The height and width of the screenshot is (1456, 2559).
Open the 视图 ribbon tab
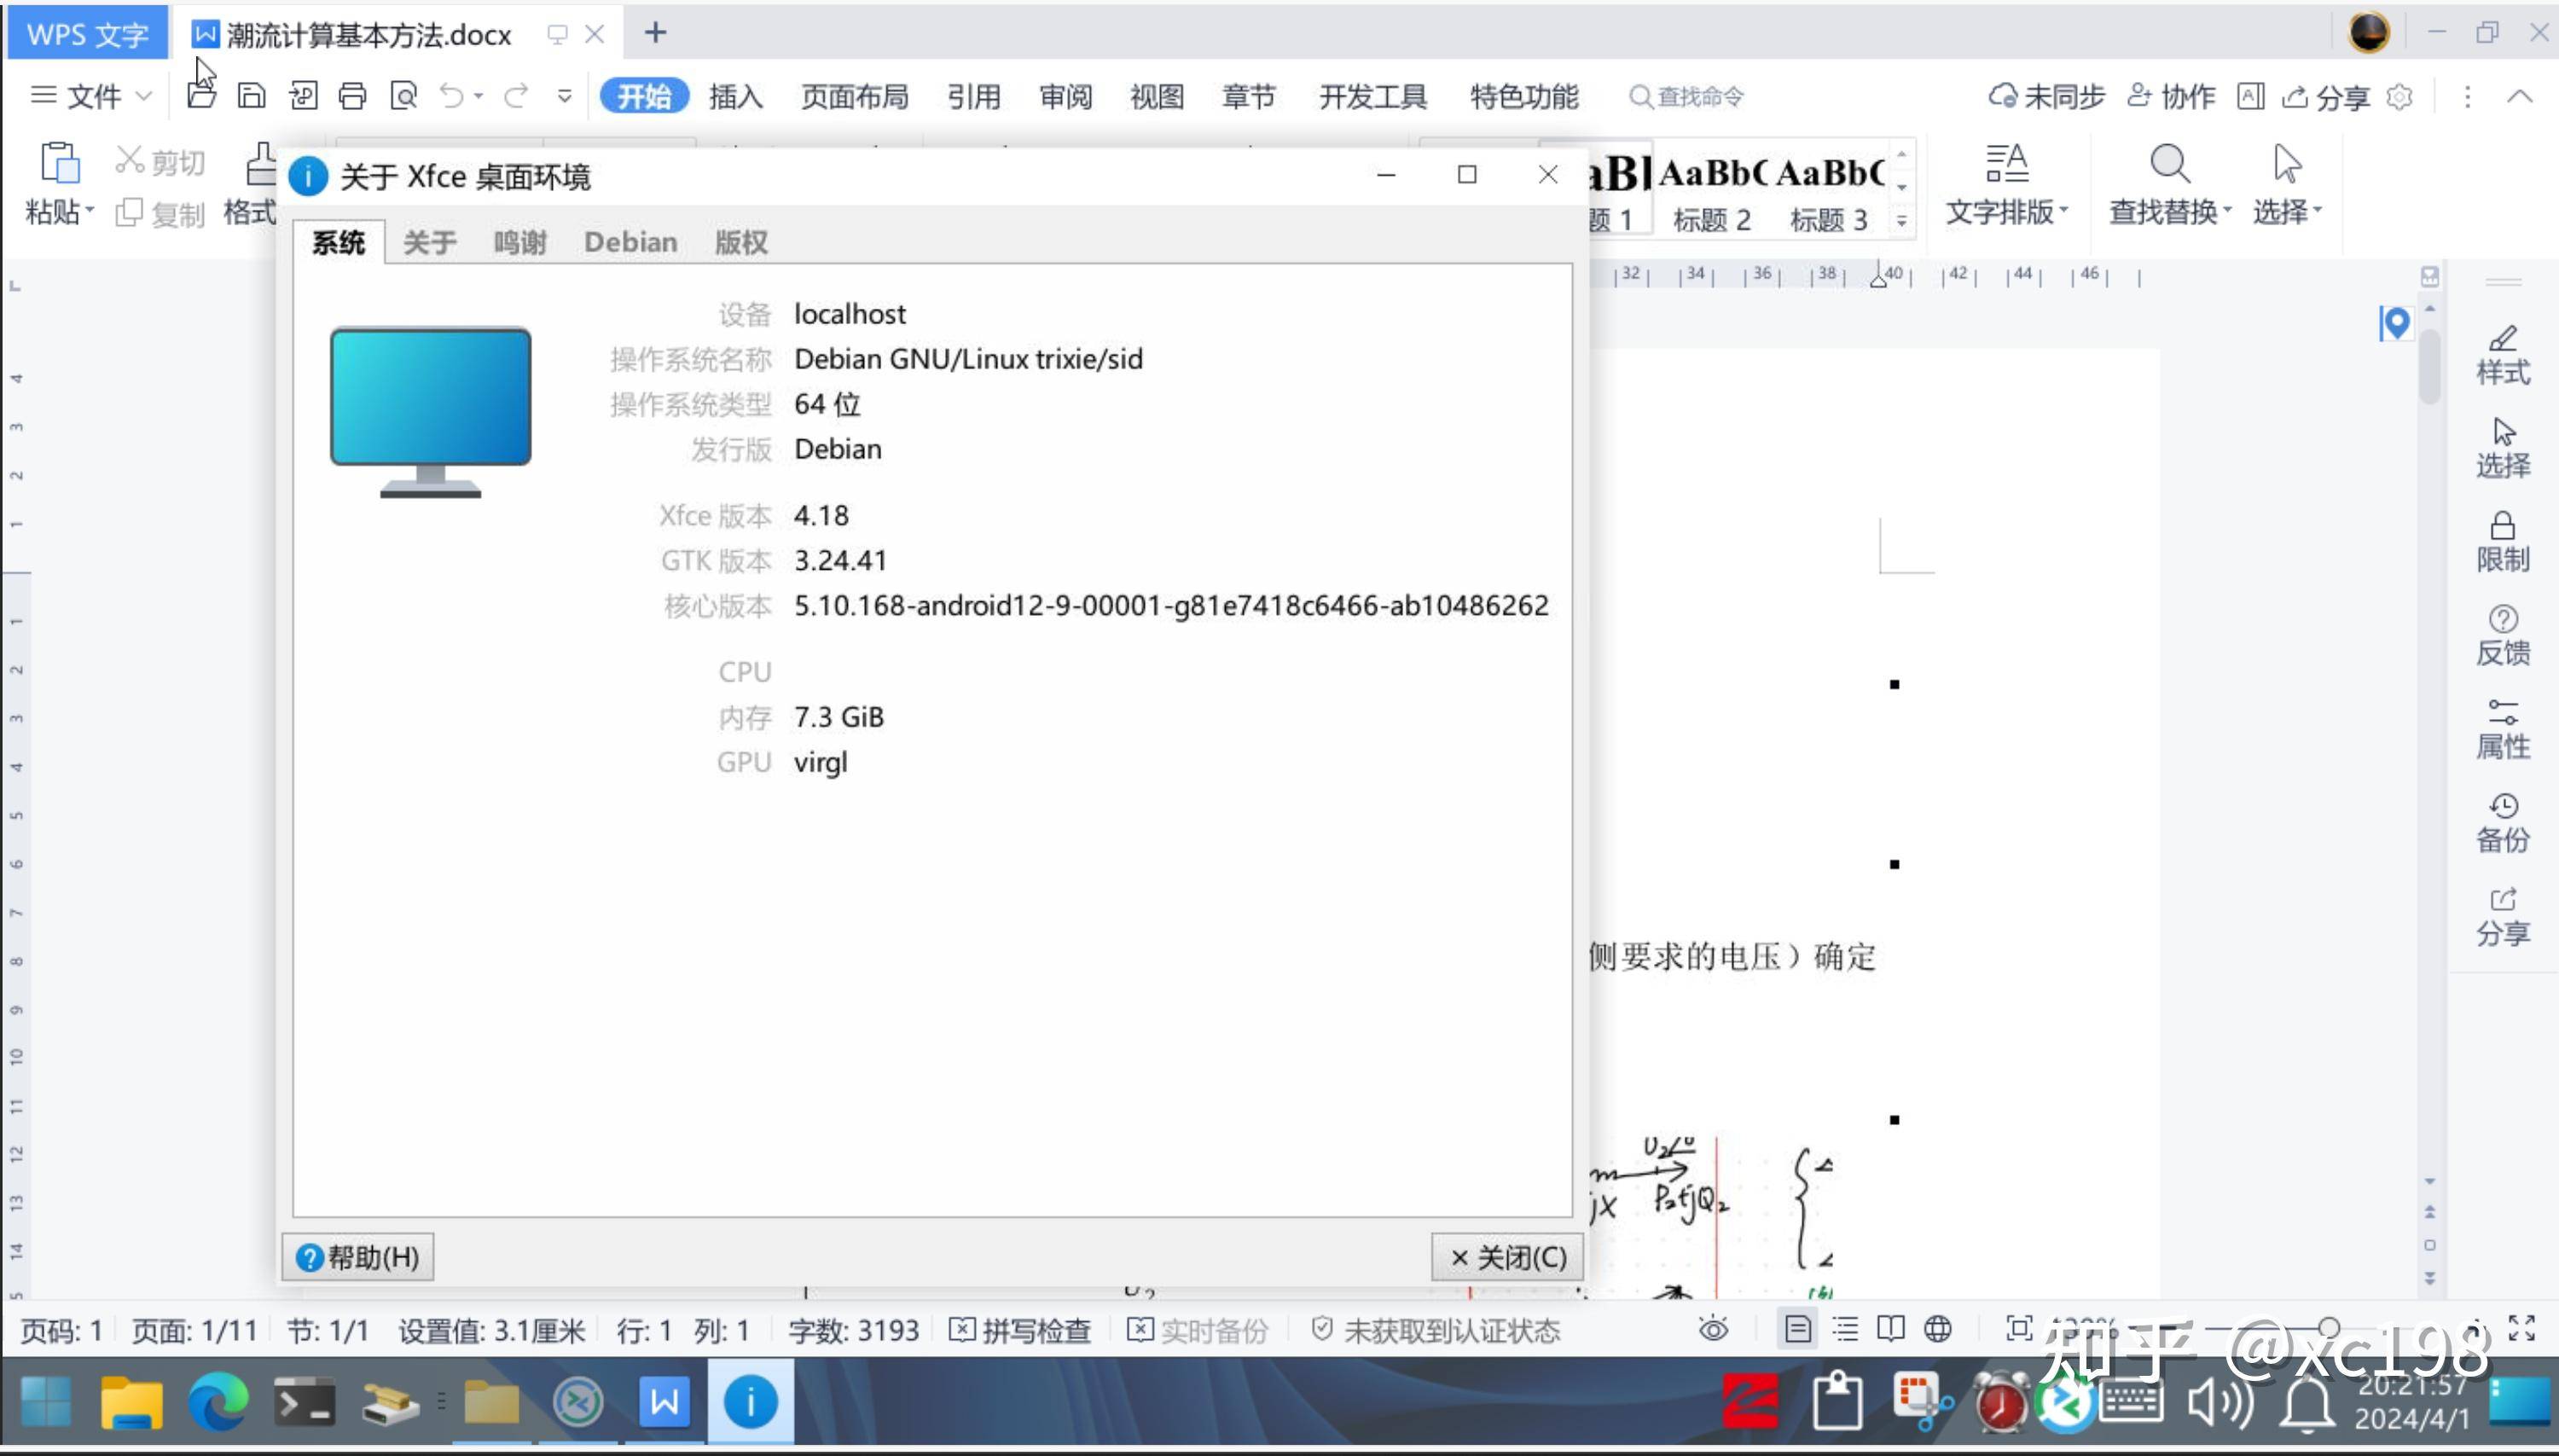coord(1157,96)
